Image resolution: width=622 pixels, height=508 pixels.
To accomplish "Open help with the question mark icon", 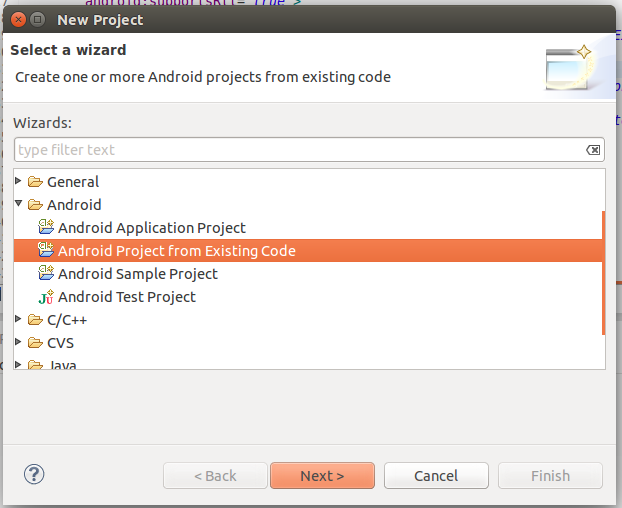I will pyautogui.click(x=34, y=474).
